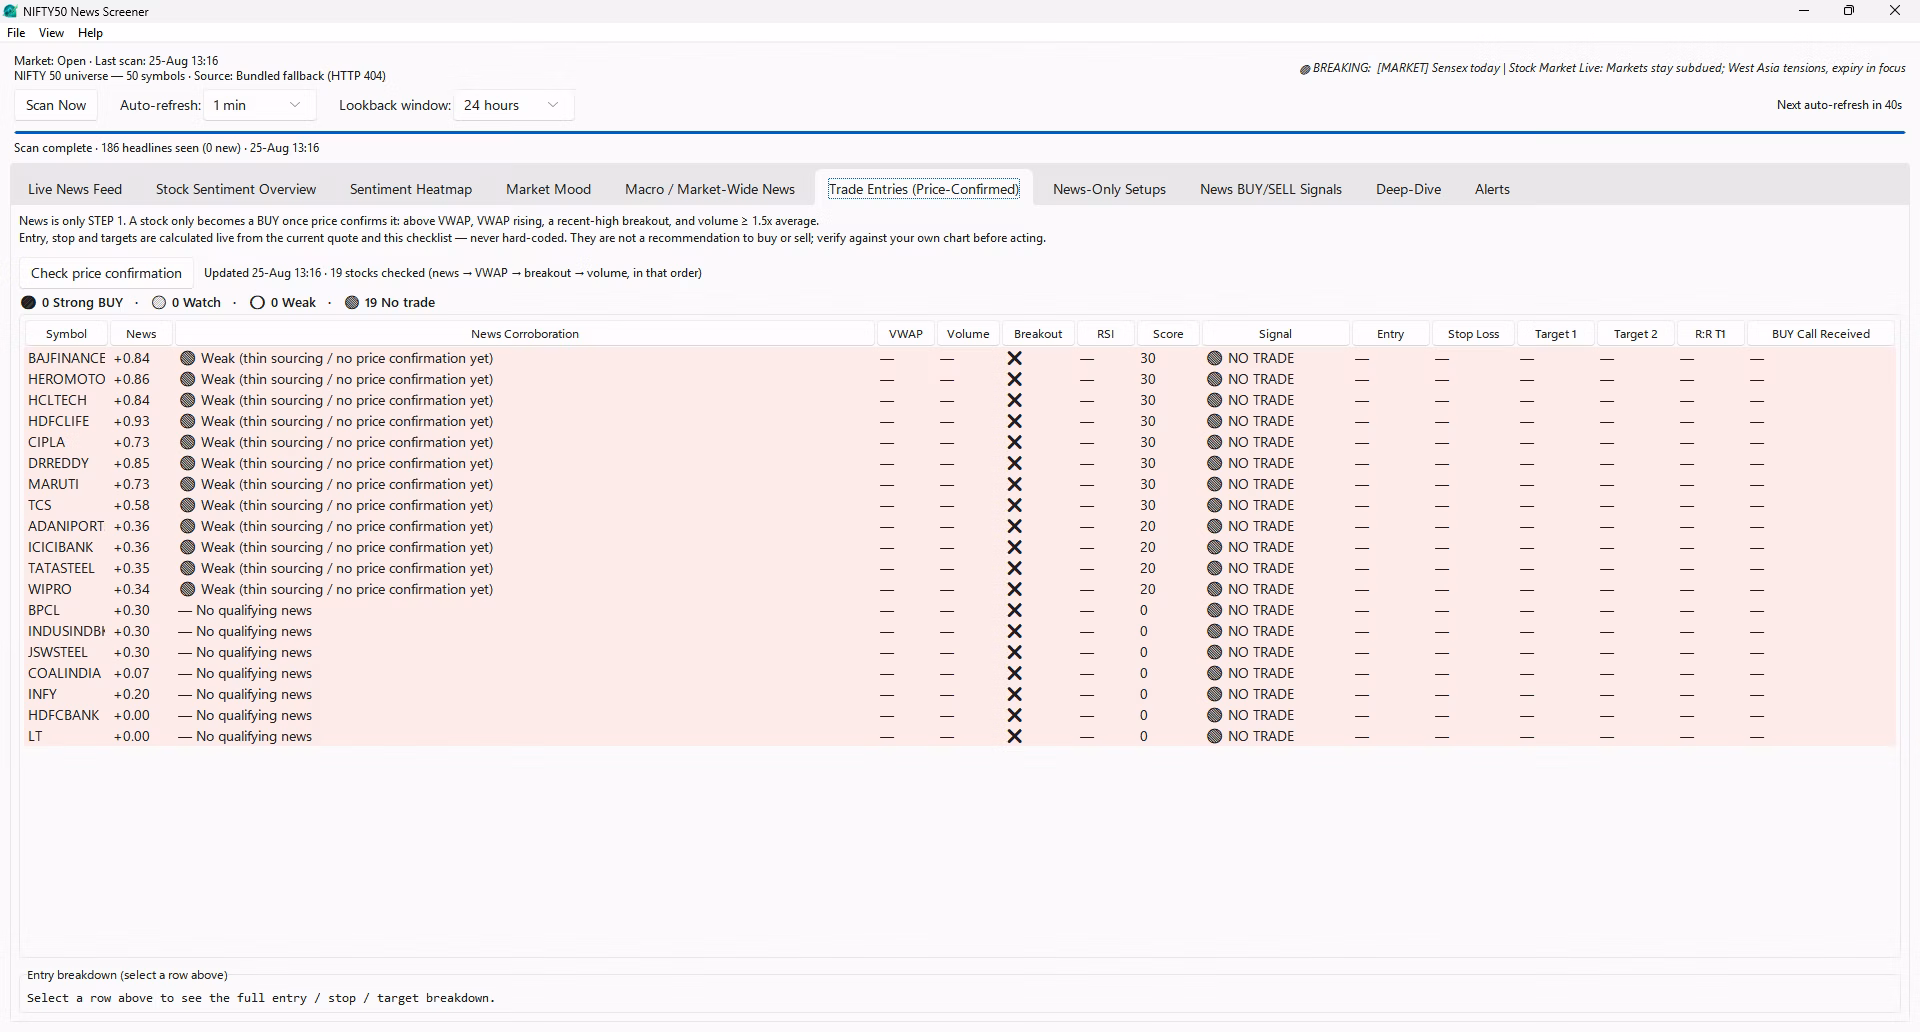Click the BPCL NO TRADE signal icon
This screenshot has width=1920, height=1032.
[x=1214, y=610]
